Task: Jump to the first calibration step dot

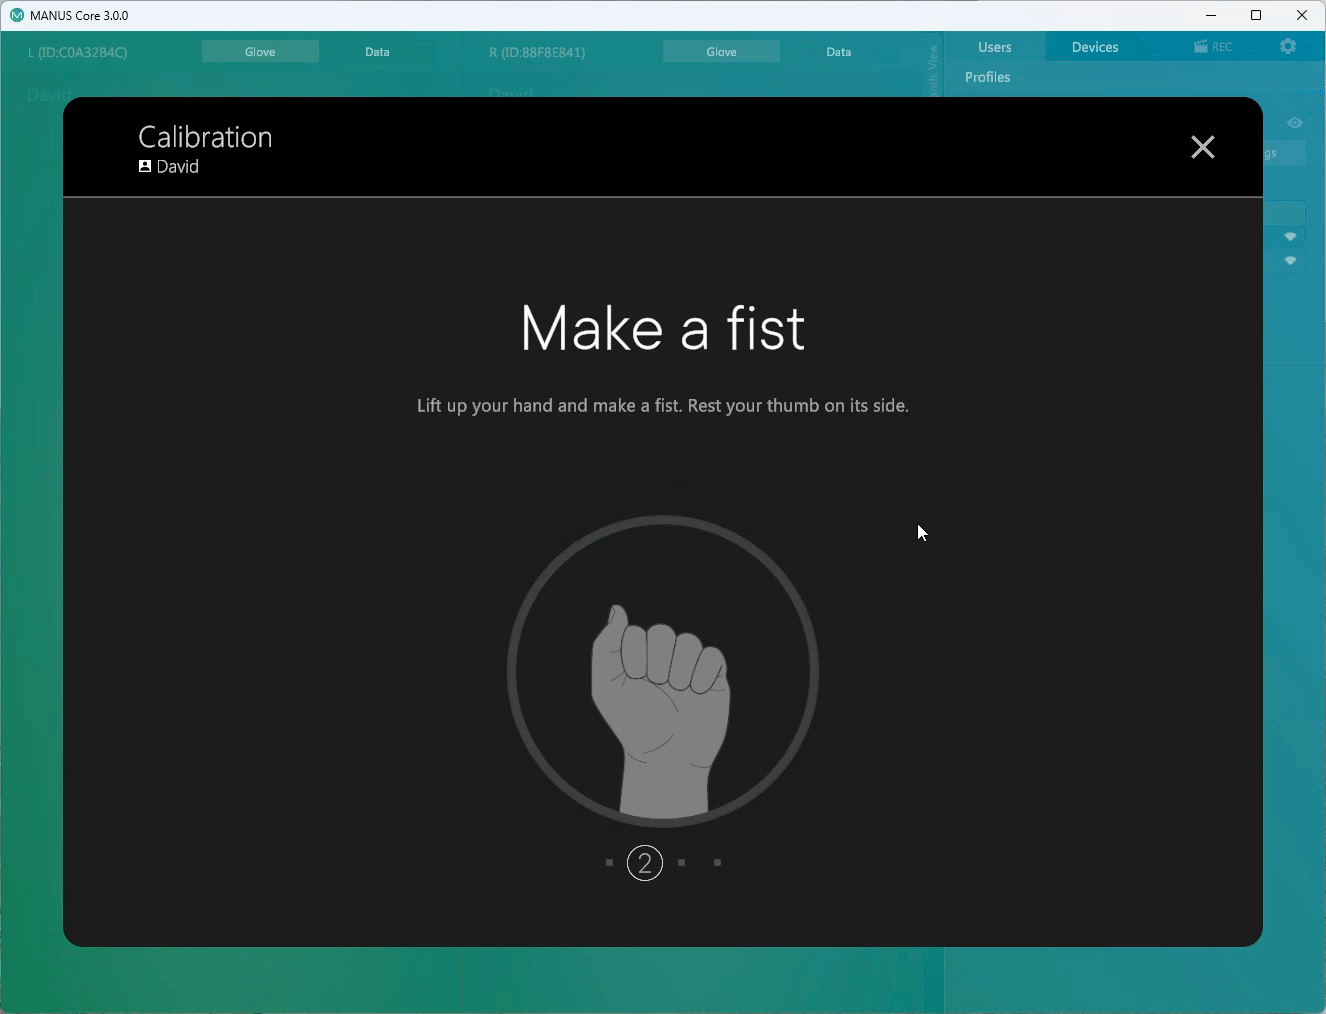Action: pos(609,862)
